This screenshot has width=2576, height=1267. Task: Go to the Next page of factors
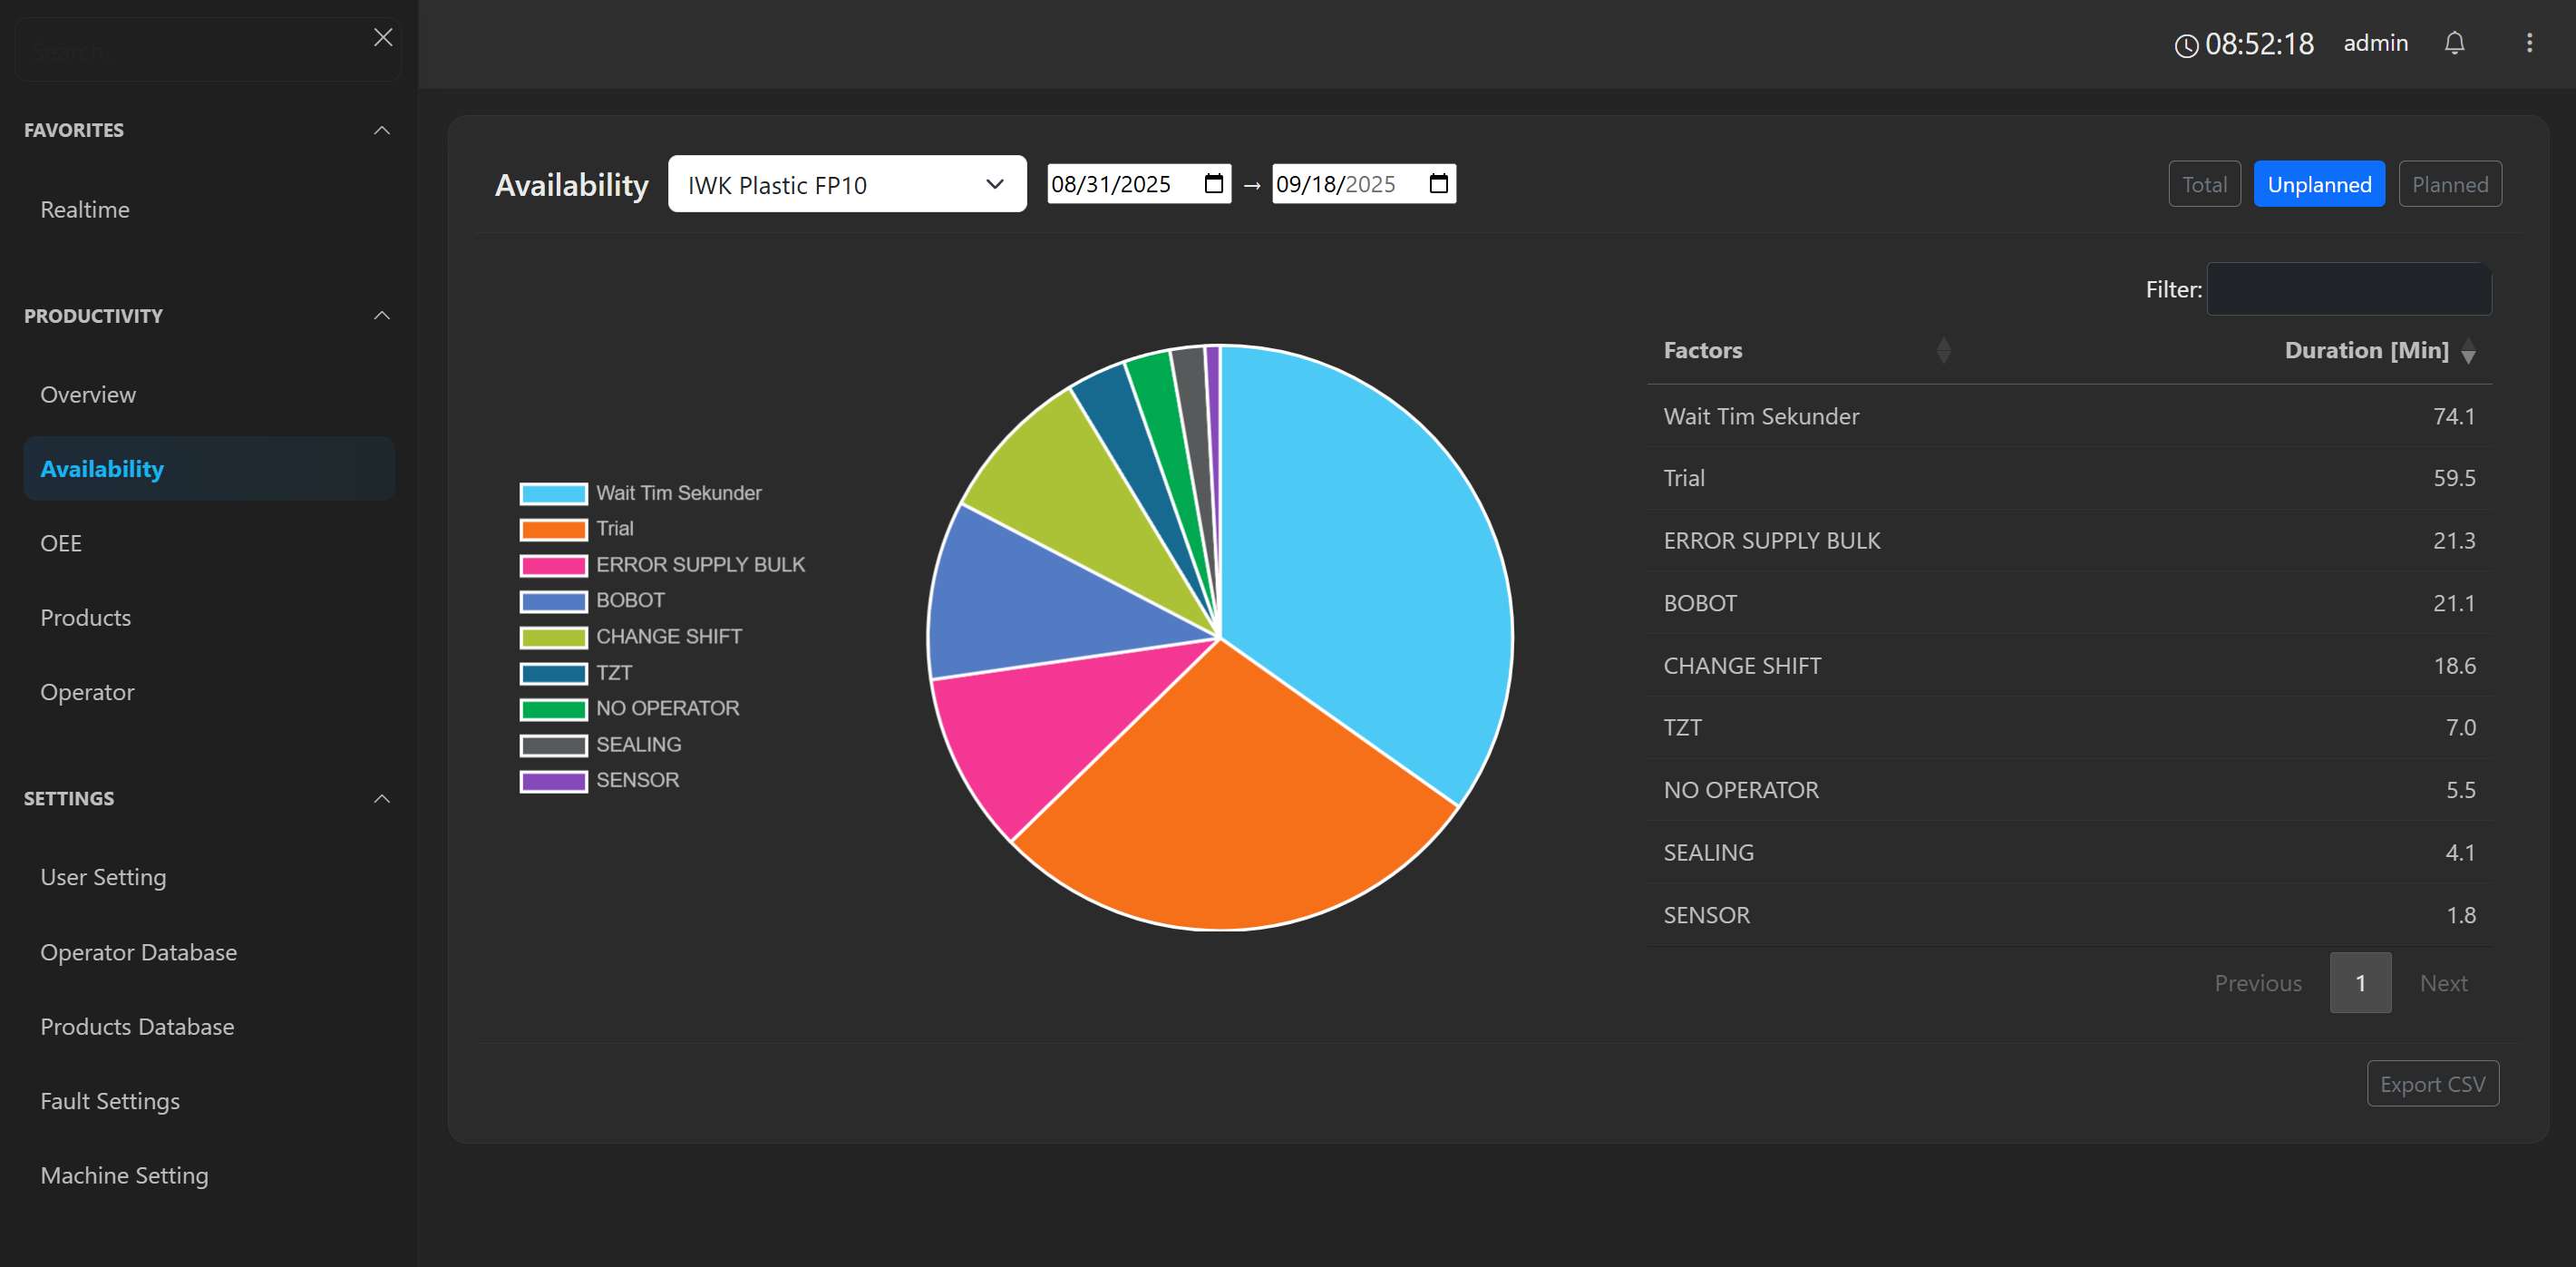tap(2443, 983)
